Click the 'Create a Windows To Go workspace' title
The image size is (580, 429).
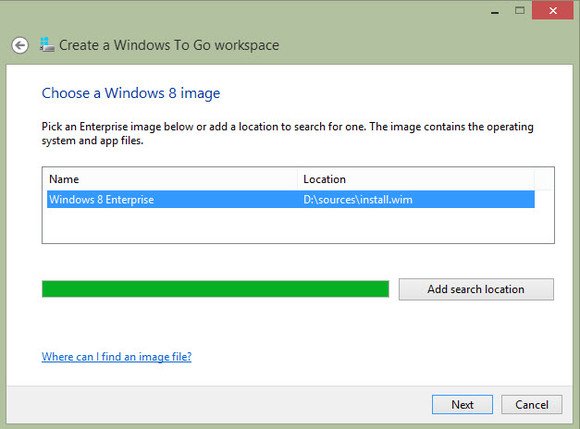tap(169, 45)
